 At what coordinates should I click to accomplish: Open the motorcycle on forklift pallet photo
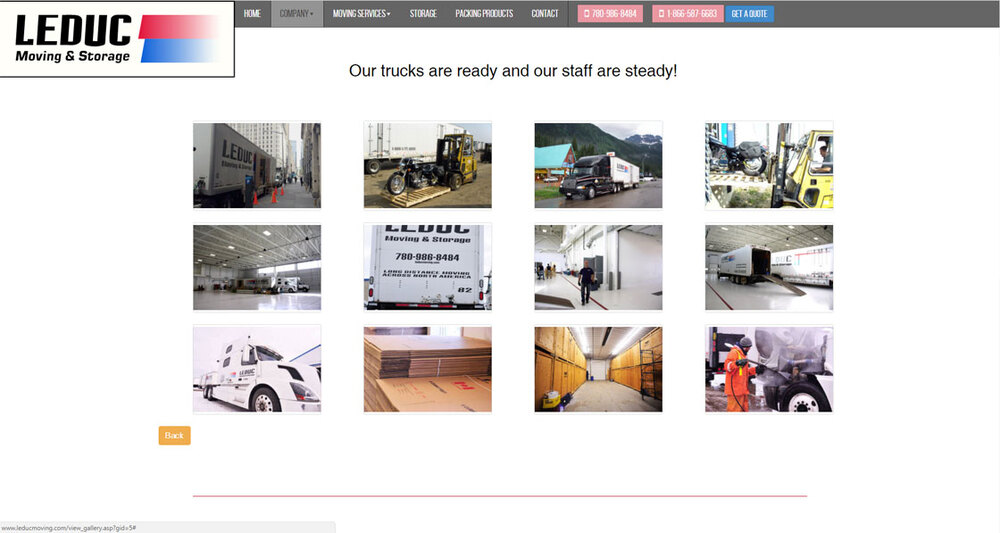[x=427, y=165]
